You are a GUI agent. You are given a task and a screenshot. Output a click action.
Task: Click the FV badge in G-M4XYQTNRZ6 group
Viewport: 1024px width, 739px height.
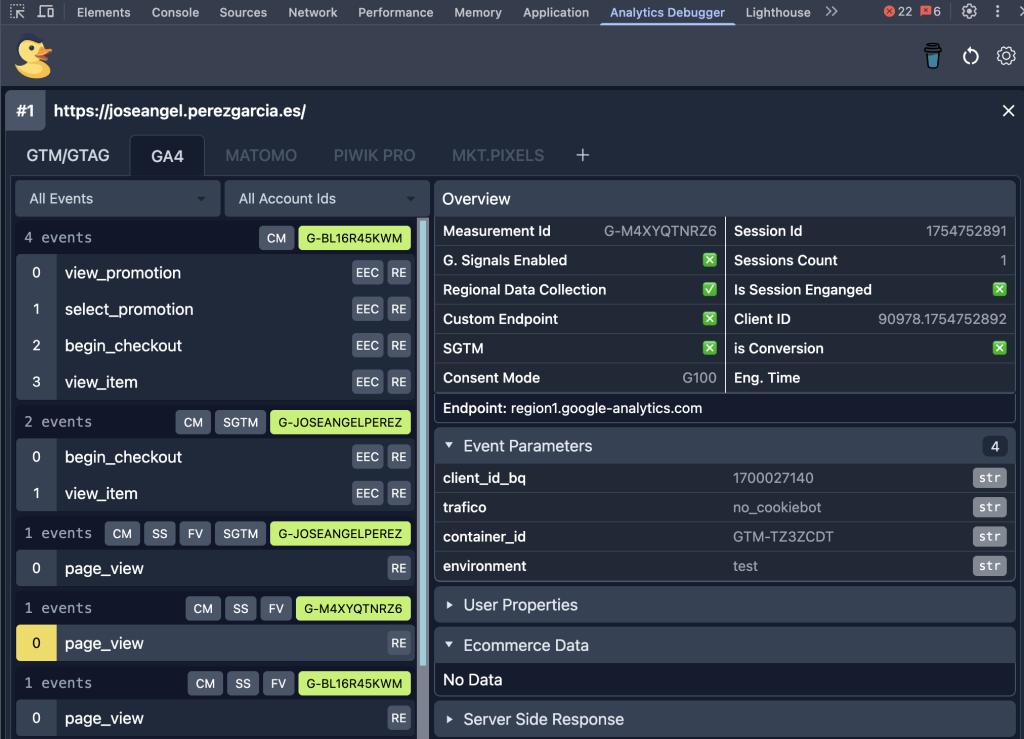tap(276, 608)
